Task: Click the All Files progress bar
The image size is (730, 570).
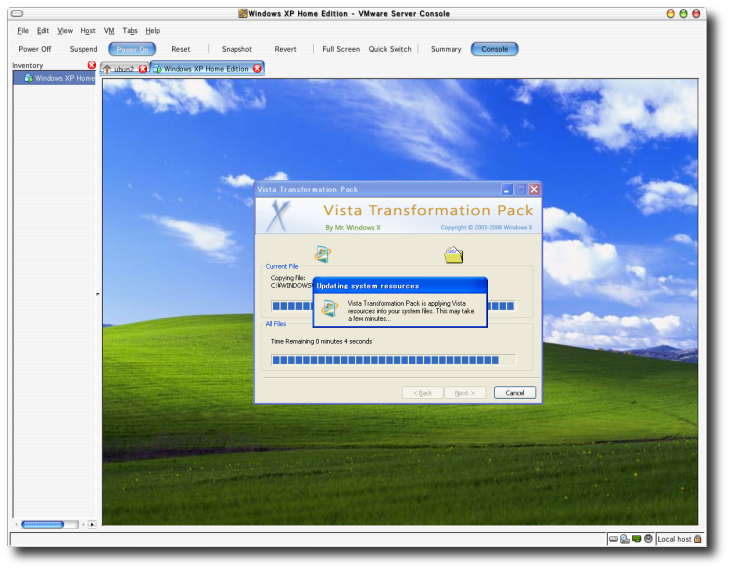Action: coord(393,360)
